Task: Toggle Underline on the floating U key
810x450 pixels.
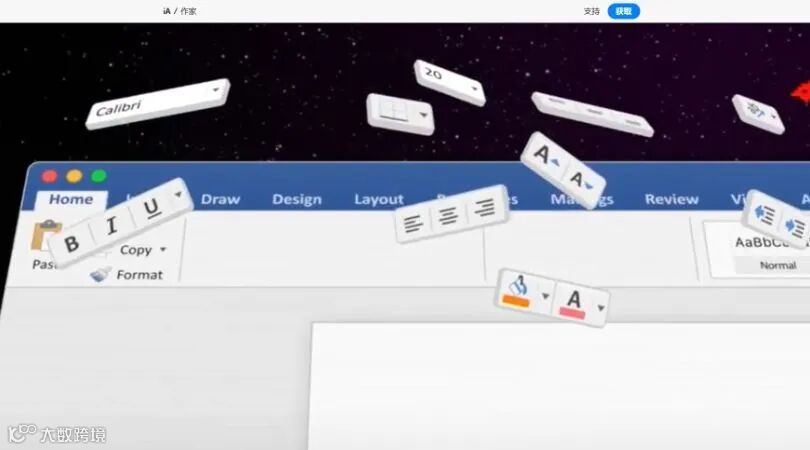Action: click(151, 208)
